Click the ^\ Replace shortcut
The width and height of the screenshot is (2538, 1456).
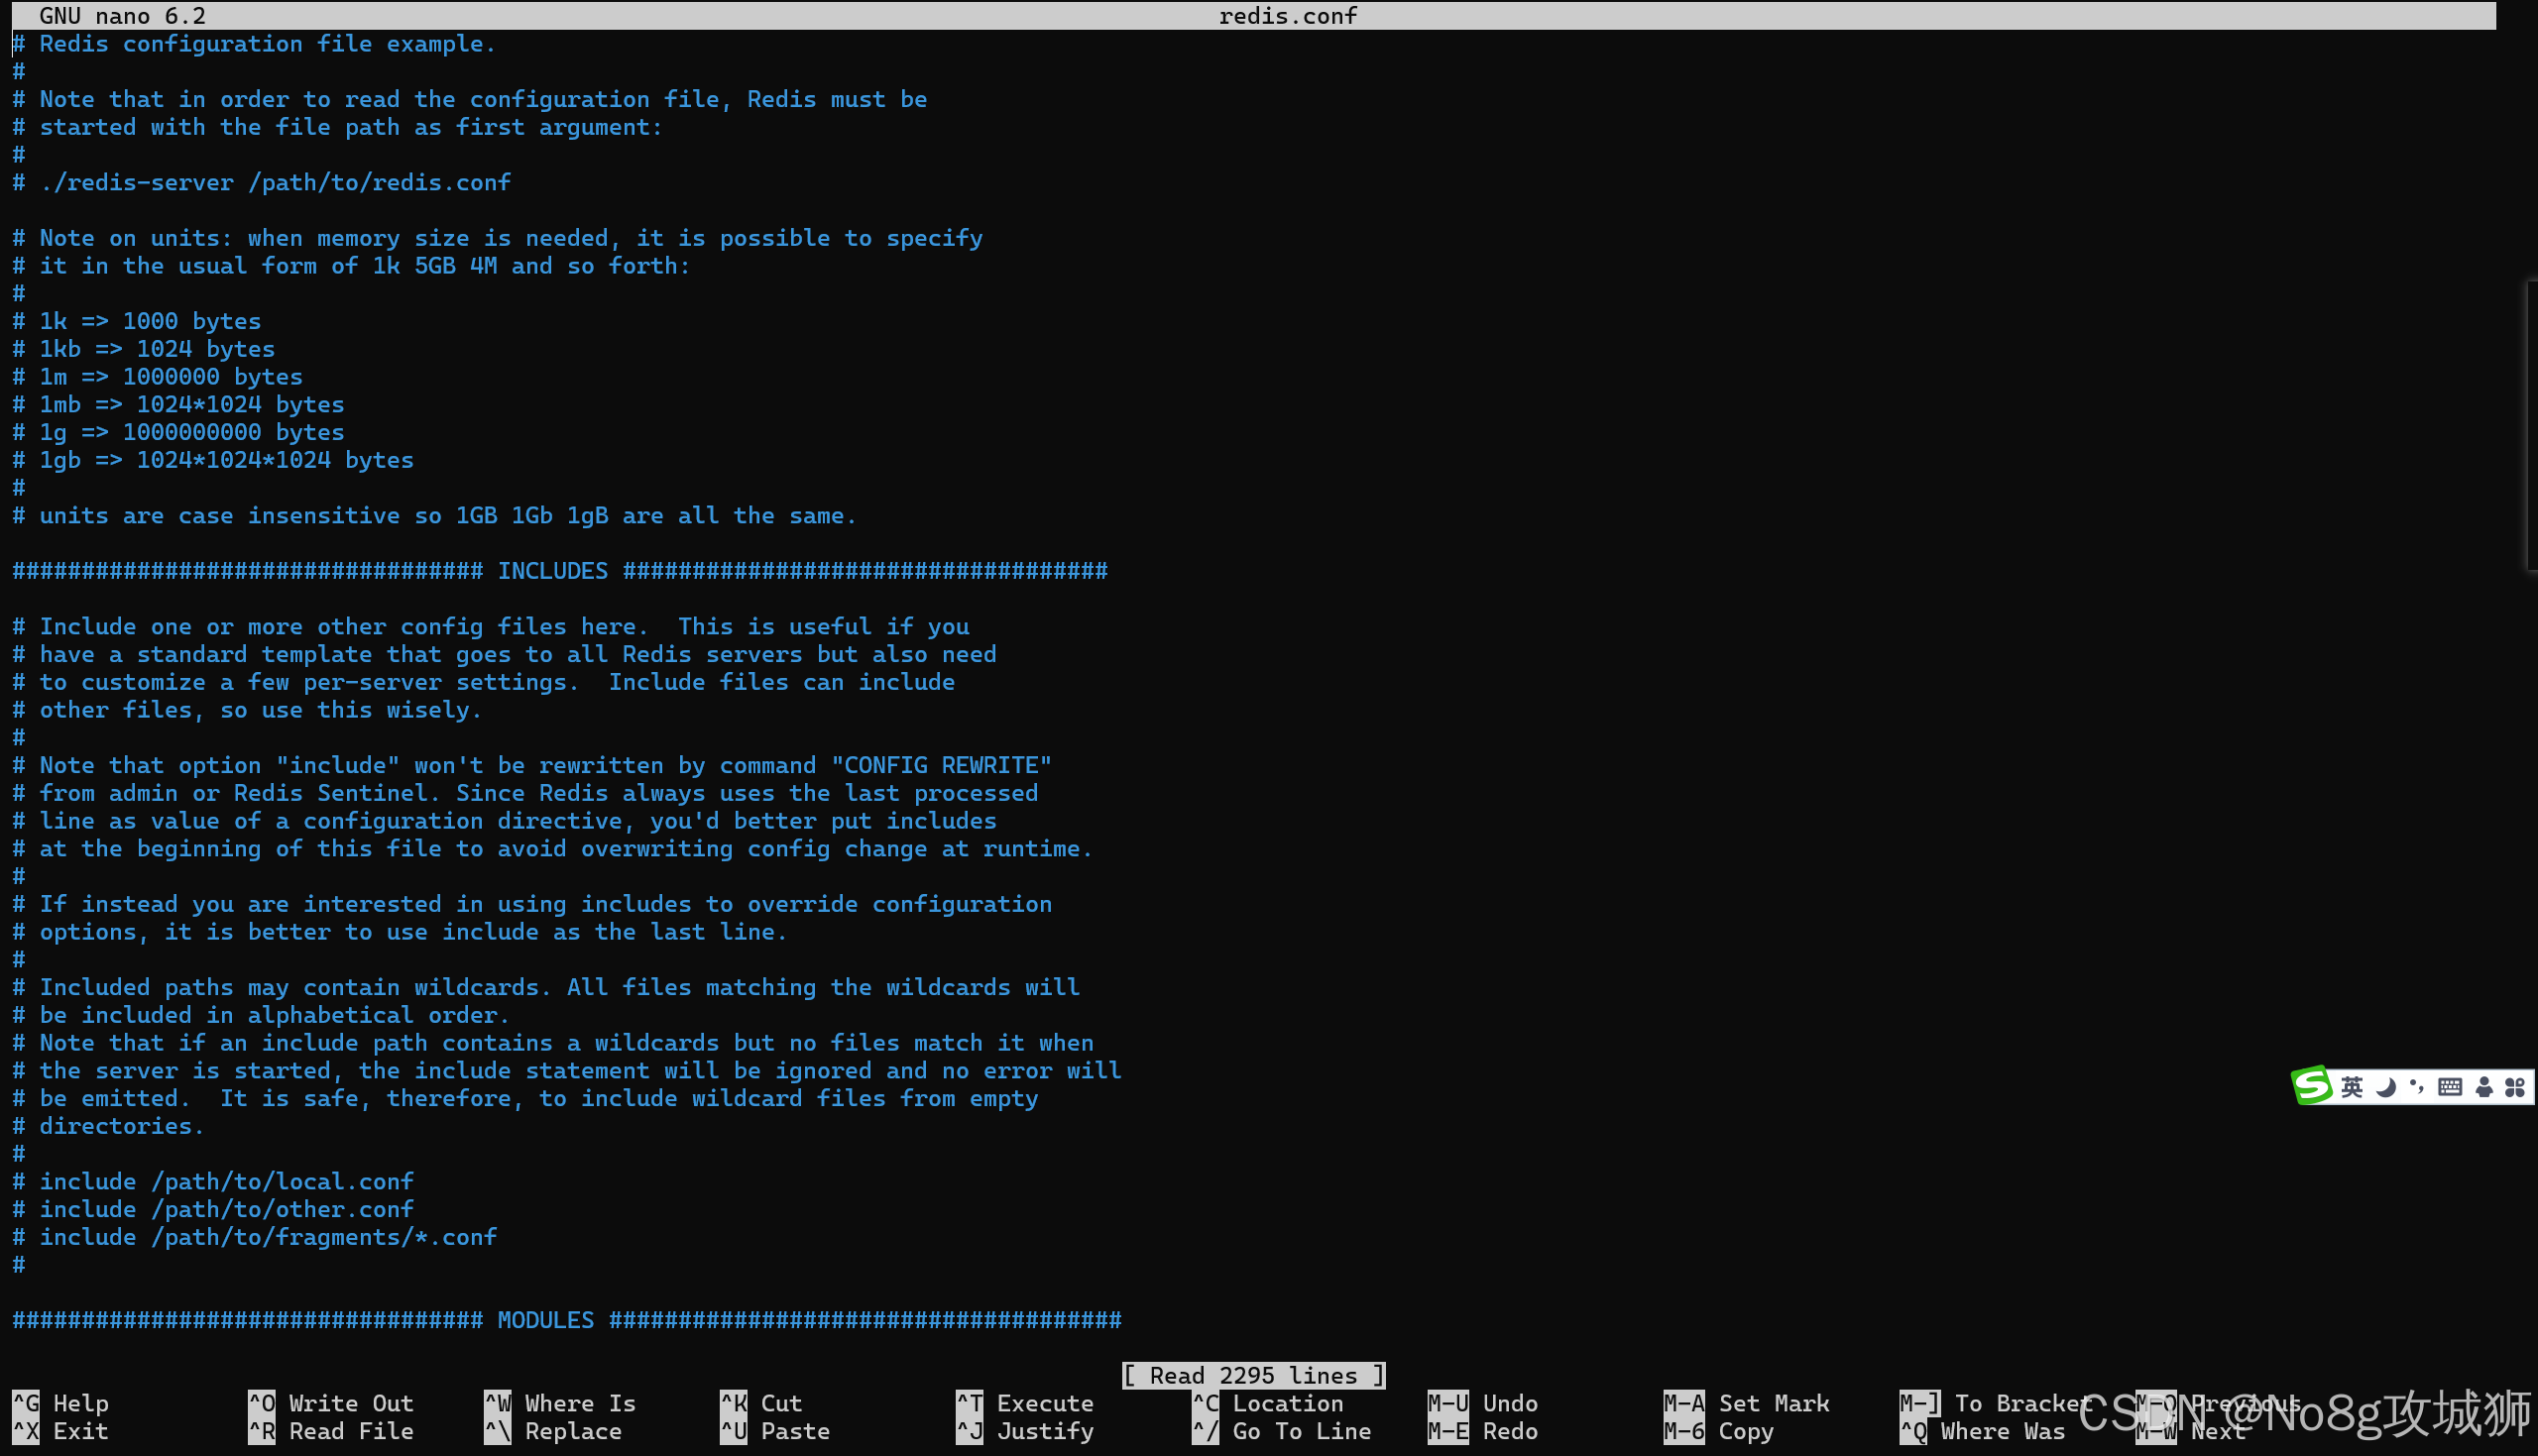click(x=553, y=1431)
